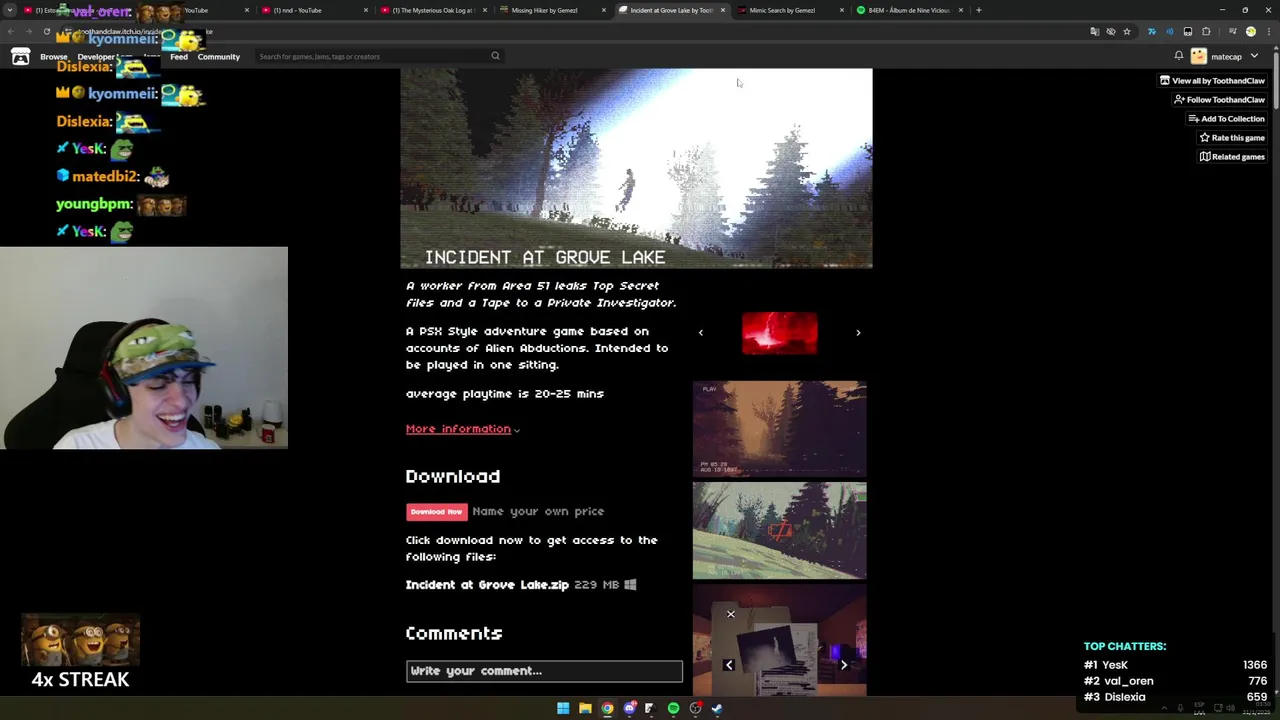The width and height of the screenshot is (1280, 720).
Task: Click previous arrow on bottom screenshot overlay
Action: [728, 665]
